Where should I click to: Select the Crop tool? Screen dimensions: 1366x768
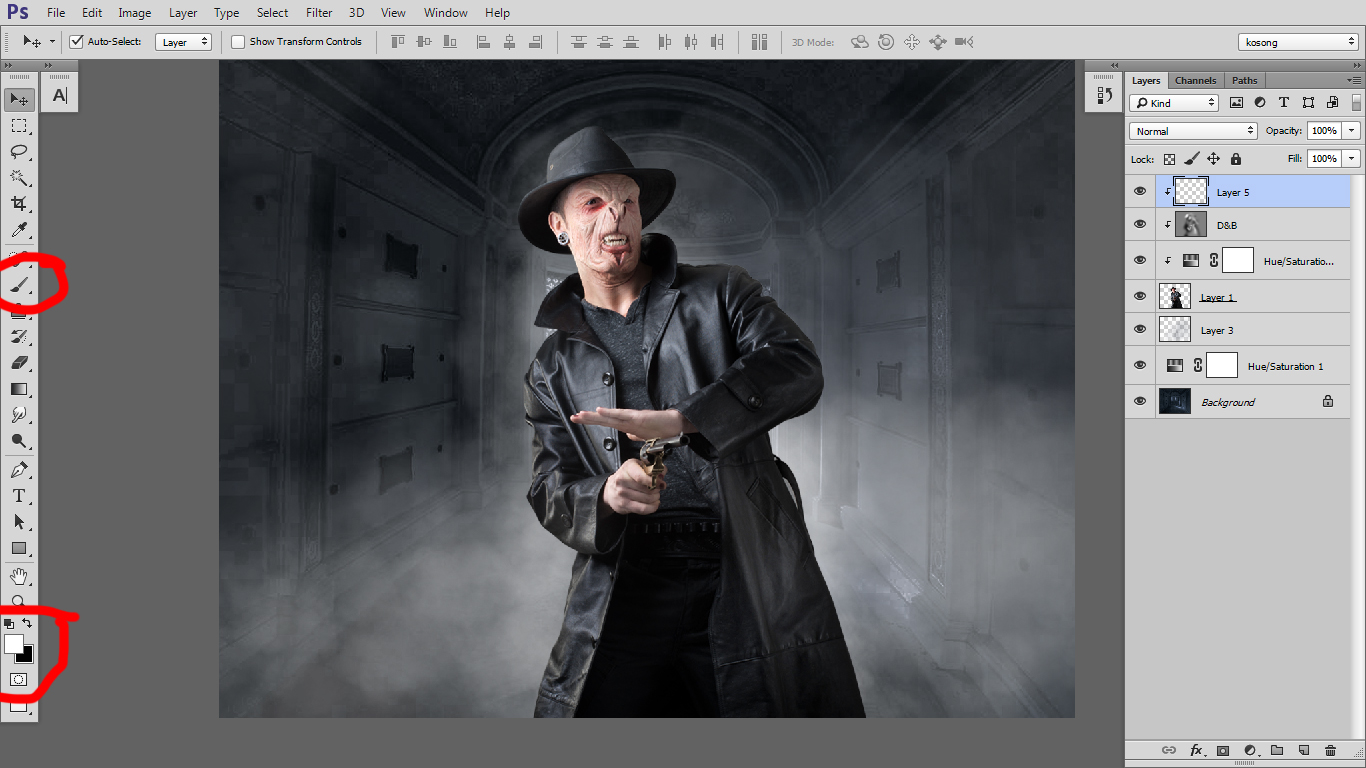click(19, 204)
